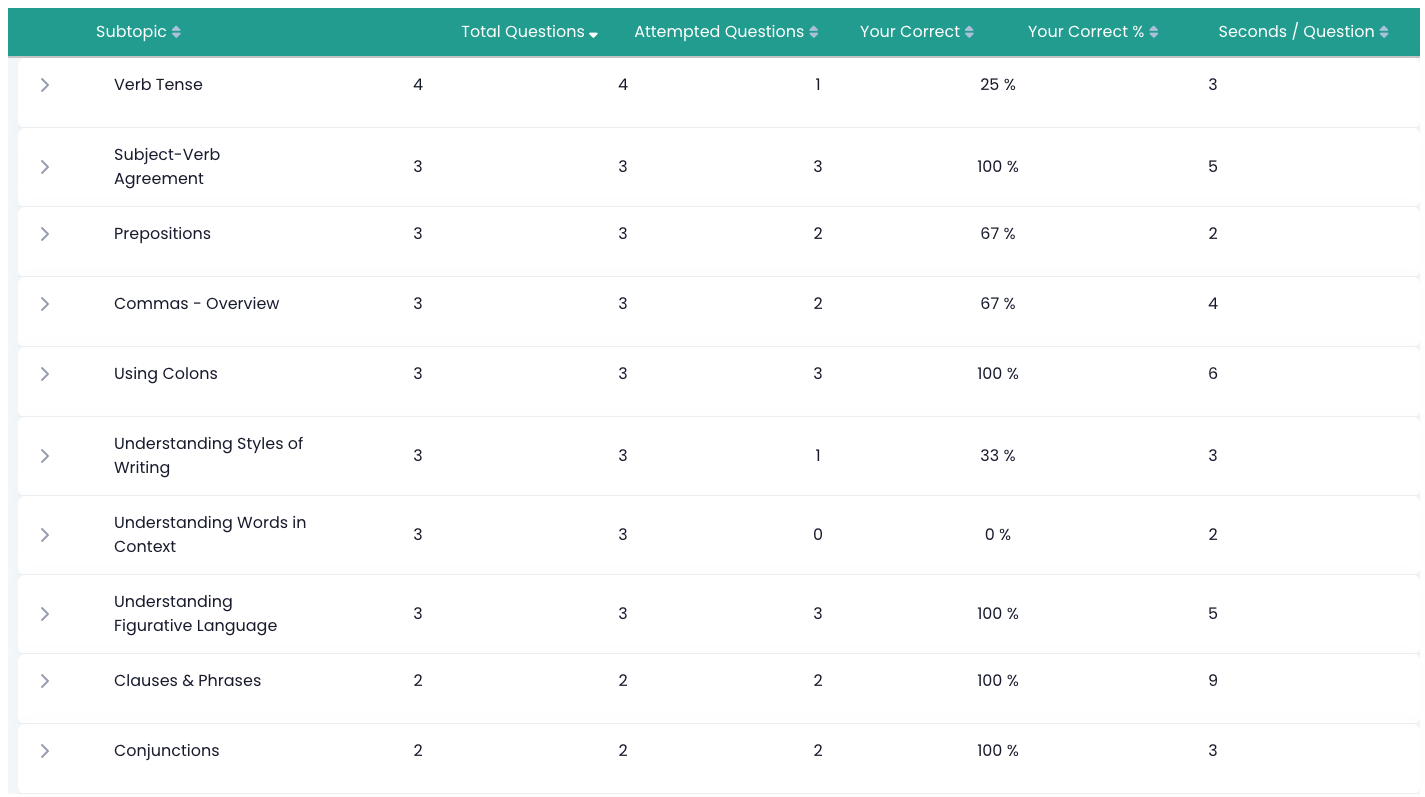
Task: Click sort icon next to Your Correct
Action: click(969, 32)
